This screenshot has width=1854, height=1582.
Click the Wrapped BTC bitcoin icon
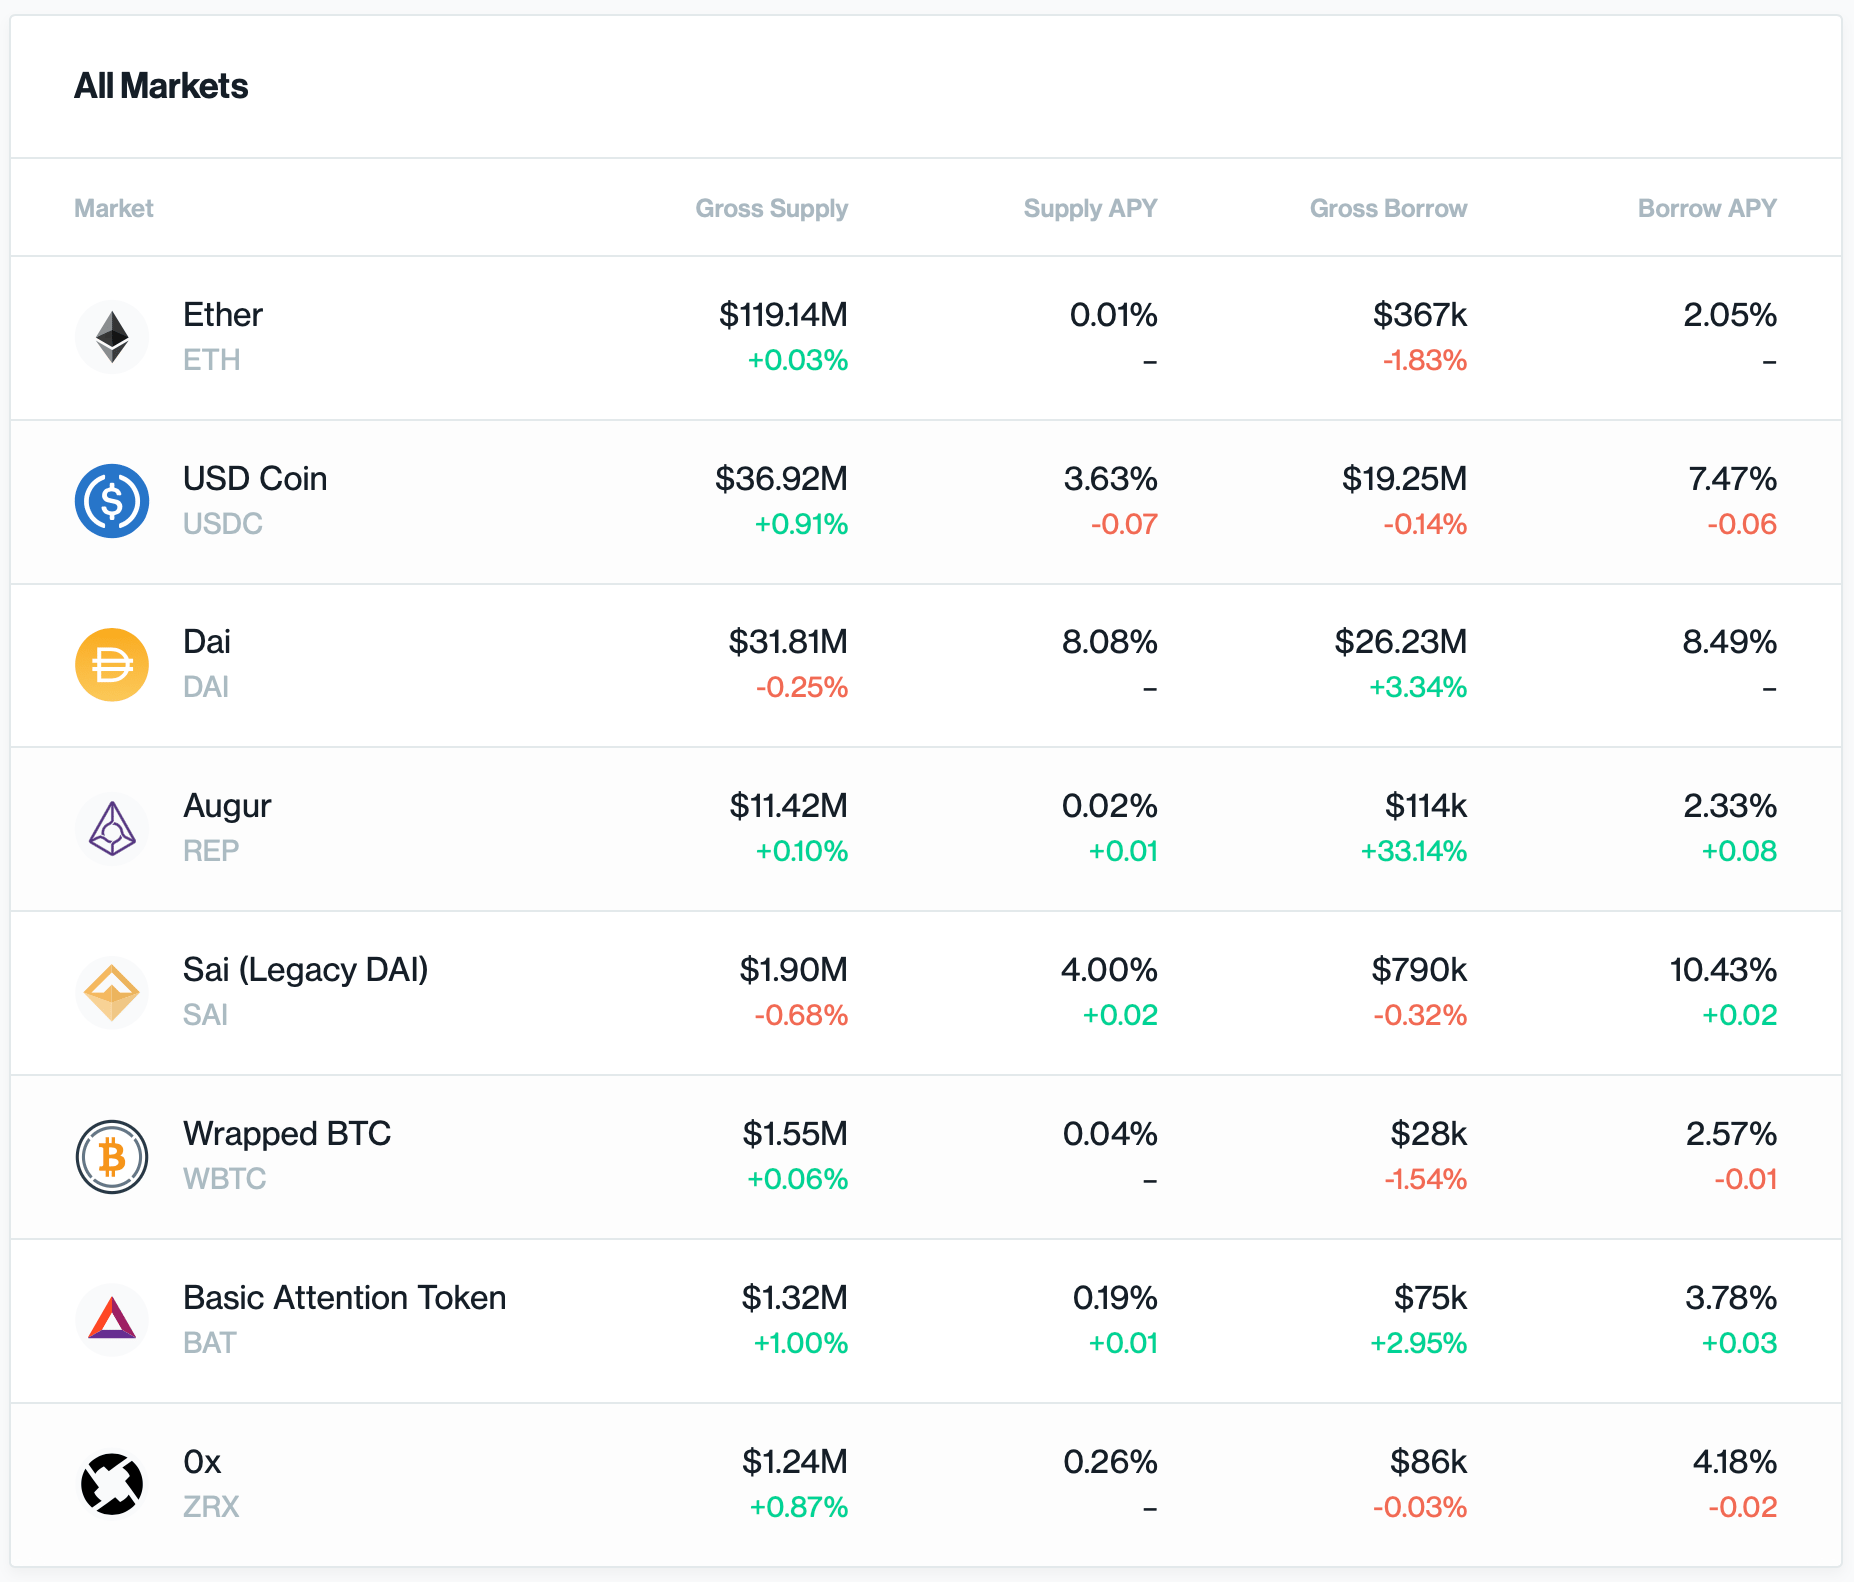(112, 1157)
